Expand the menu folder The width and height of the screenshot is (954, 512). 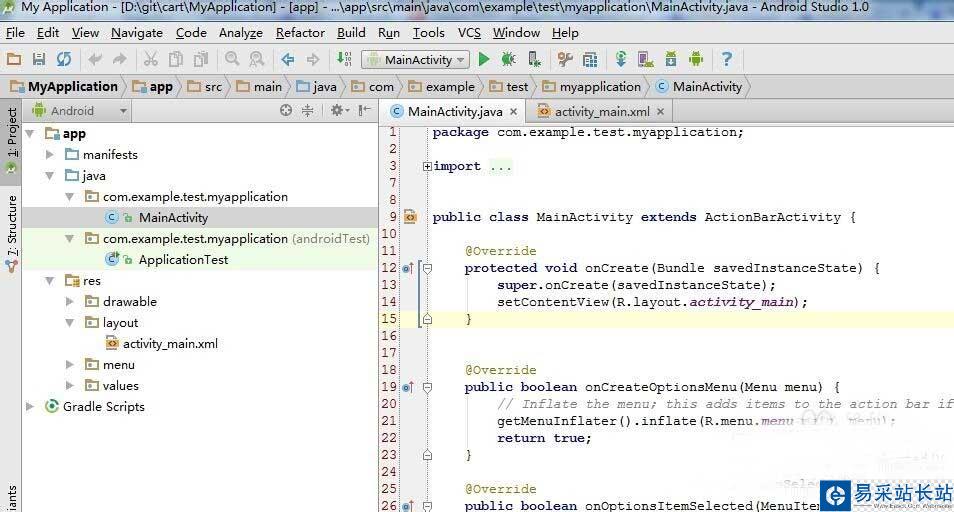(x=70, y=365)
